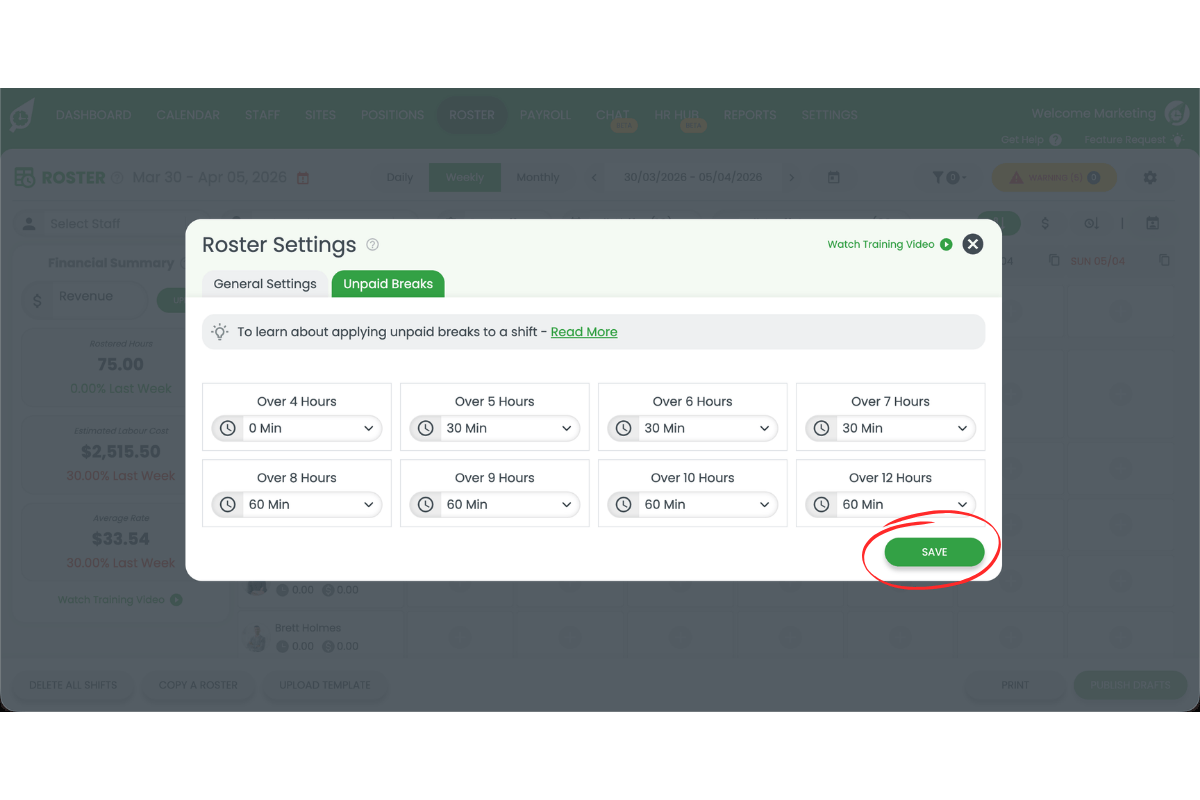Click the settings gear in the roster toolbar

(x=1150, y=177)
